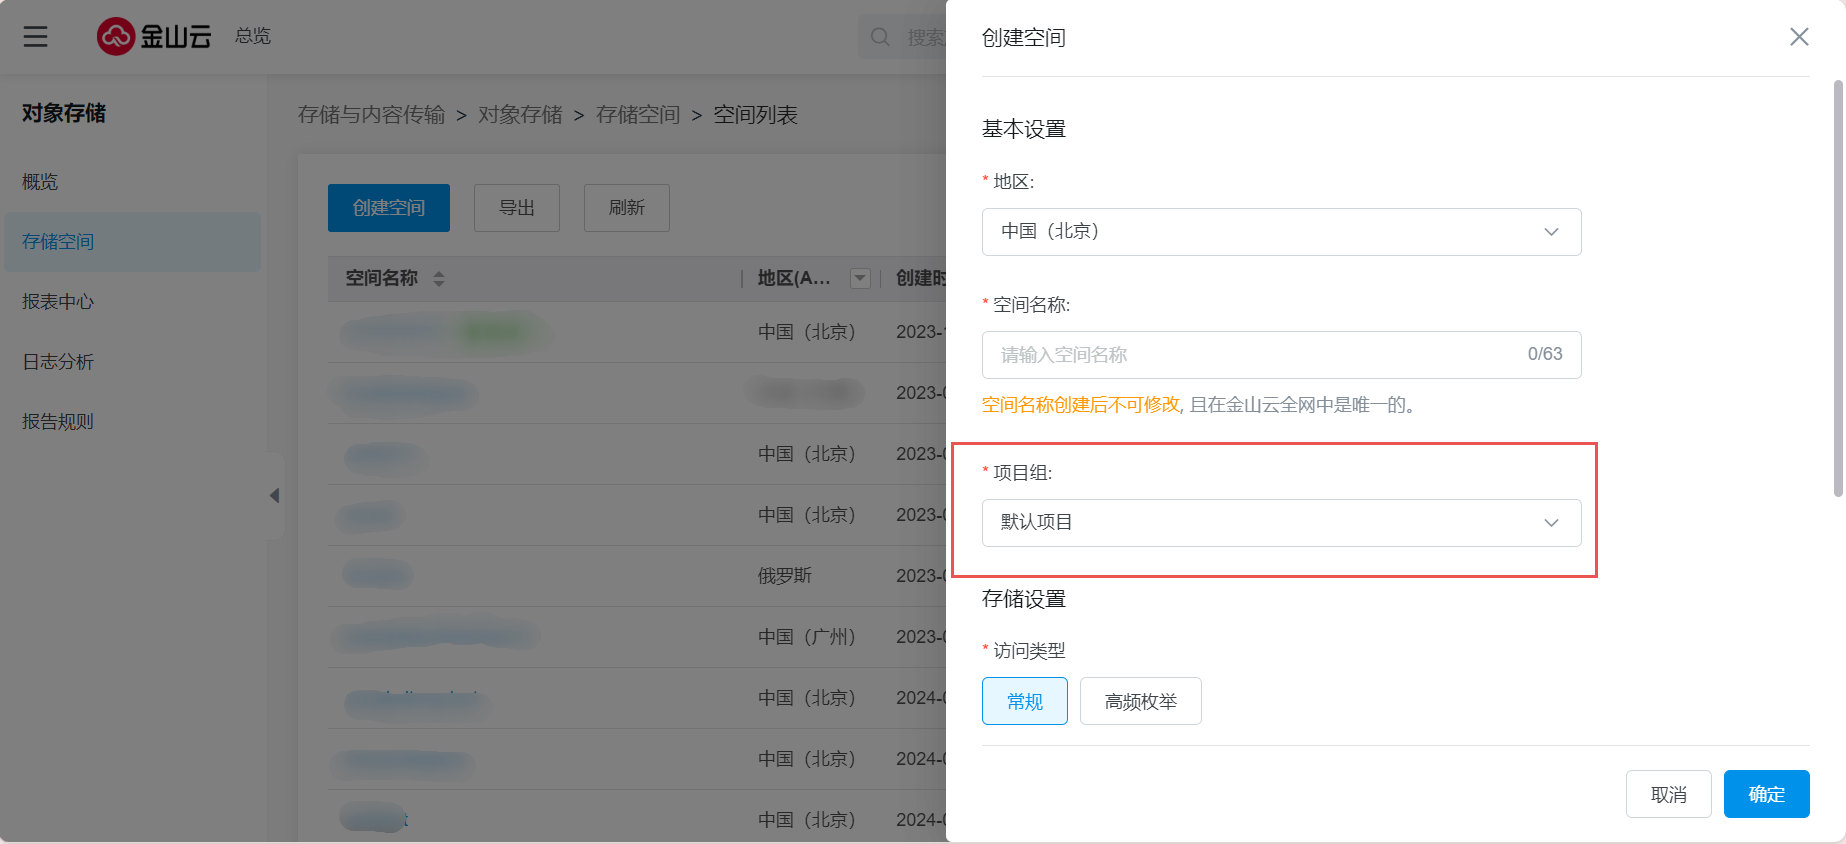The image size is (1846, 844).
Task: Click the 取消 button
Action: point(1668,794)
